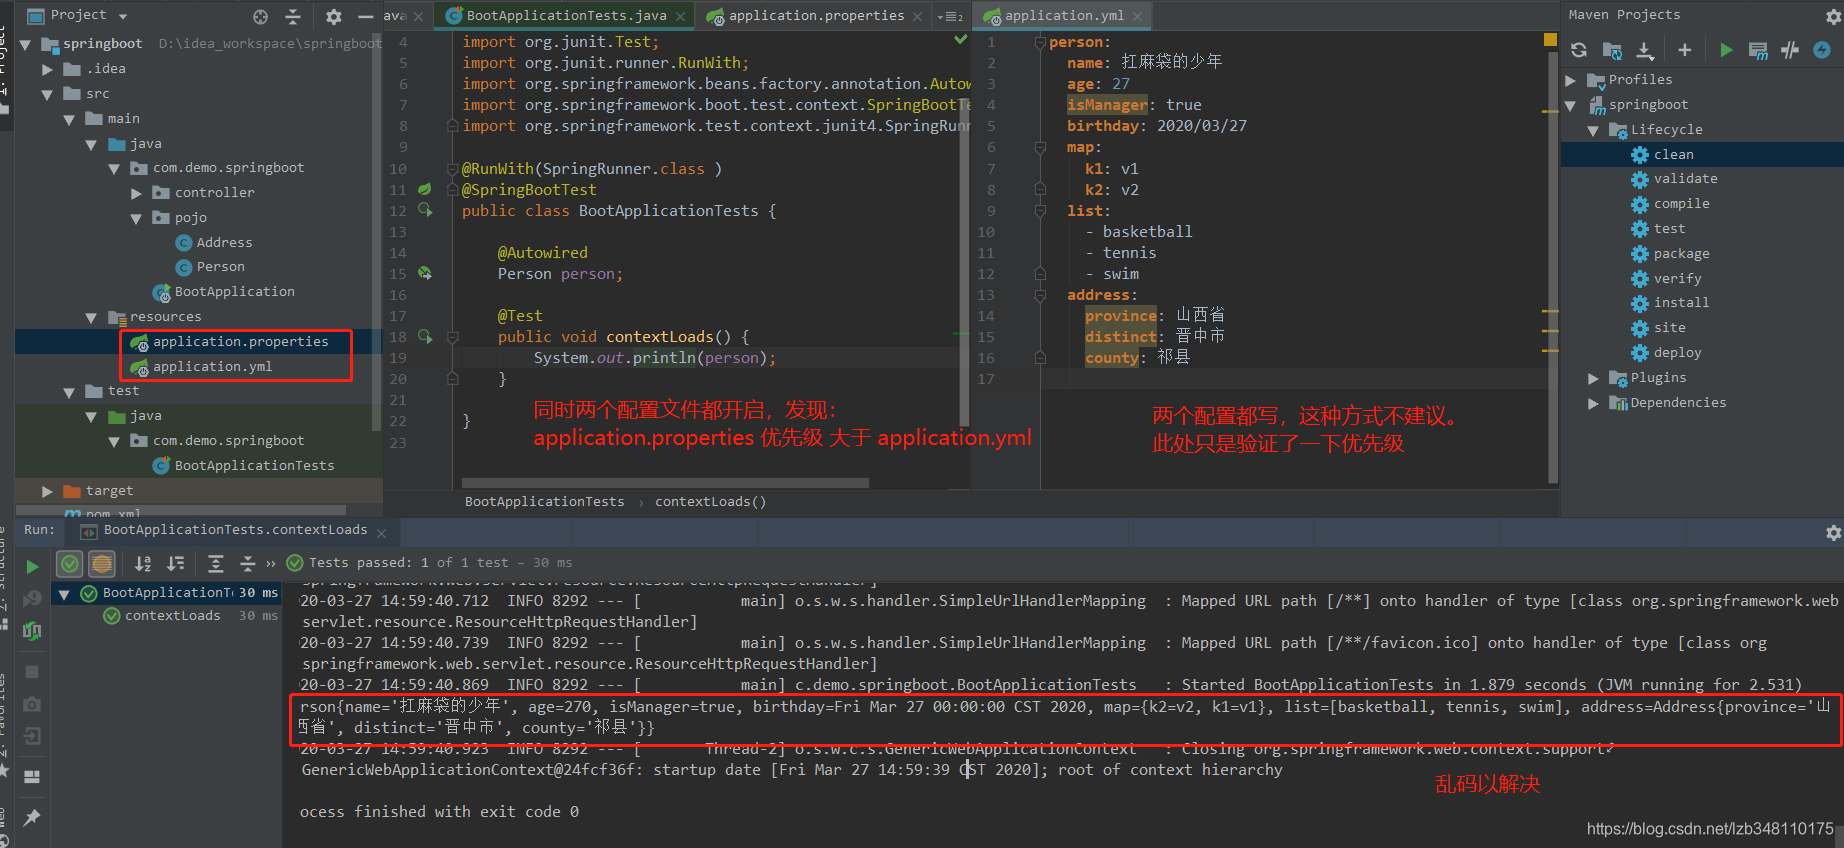The height and width of the screenshot is (848, 1844).
Task: Generate sources and update folders in Maven
Action: (x=1612, y=50)
